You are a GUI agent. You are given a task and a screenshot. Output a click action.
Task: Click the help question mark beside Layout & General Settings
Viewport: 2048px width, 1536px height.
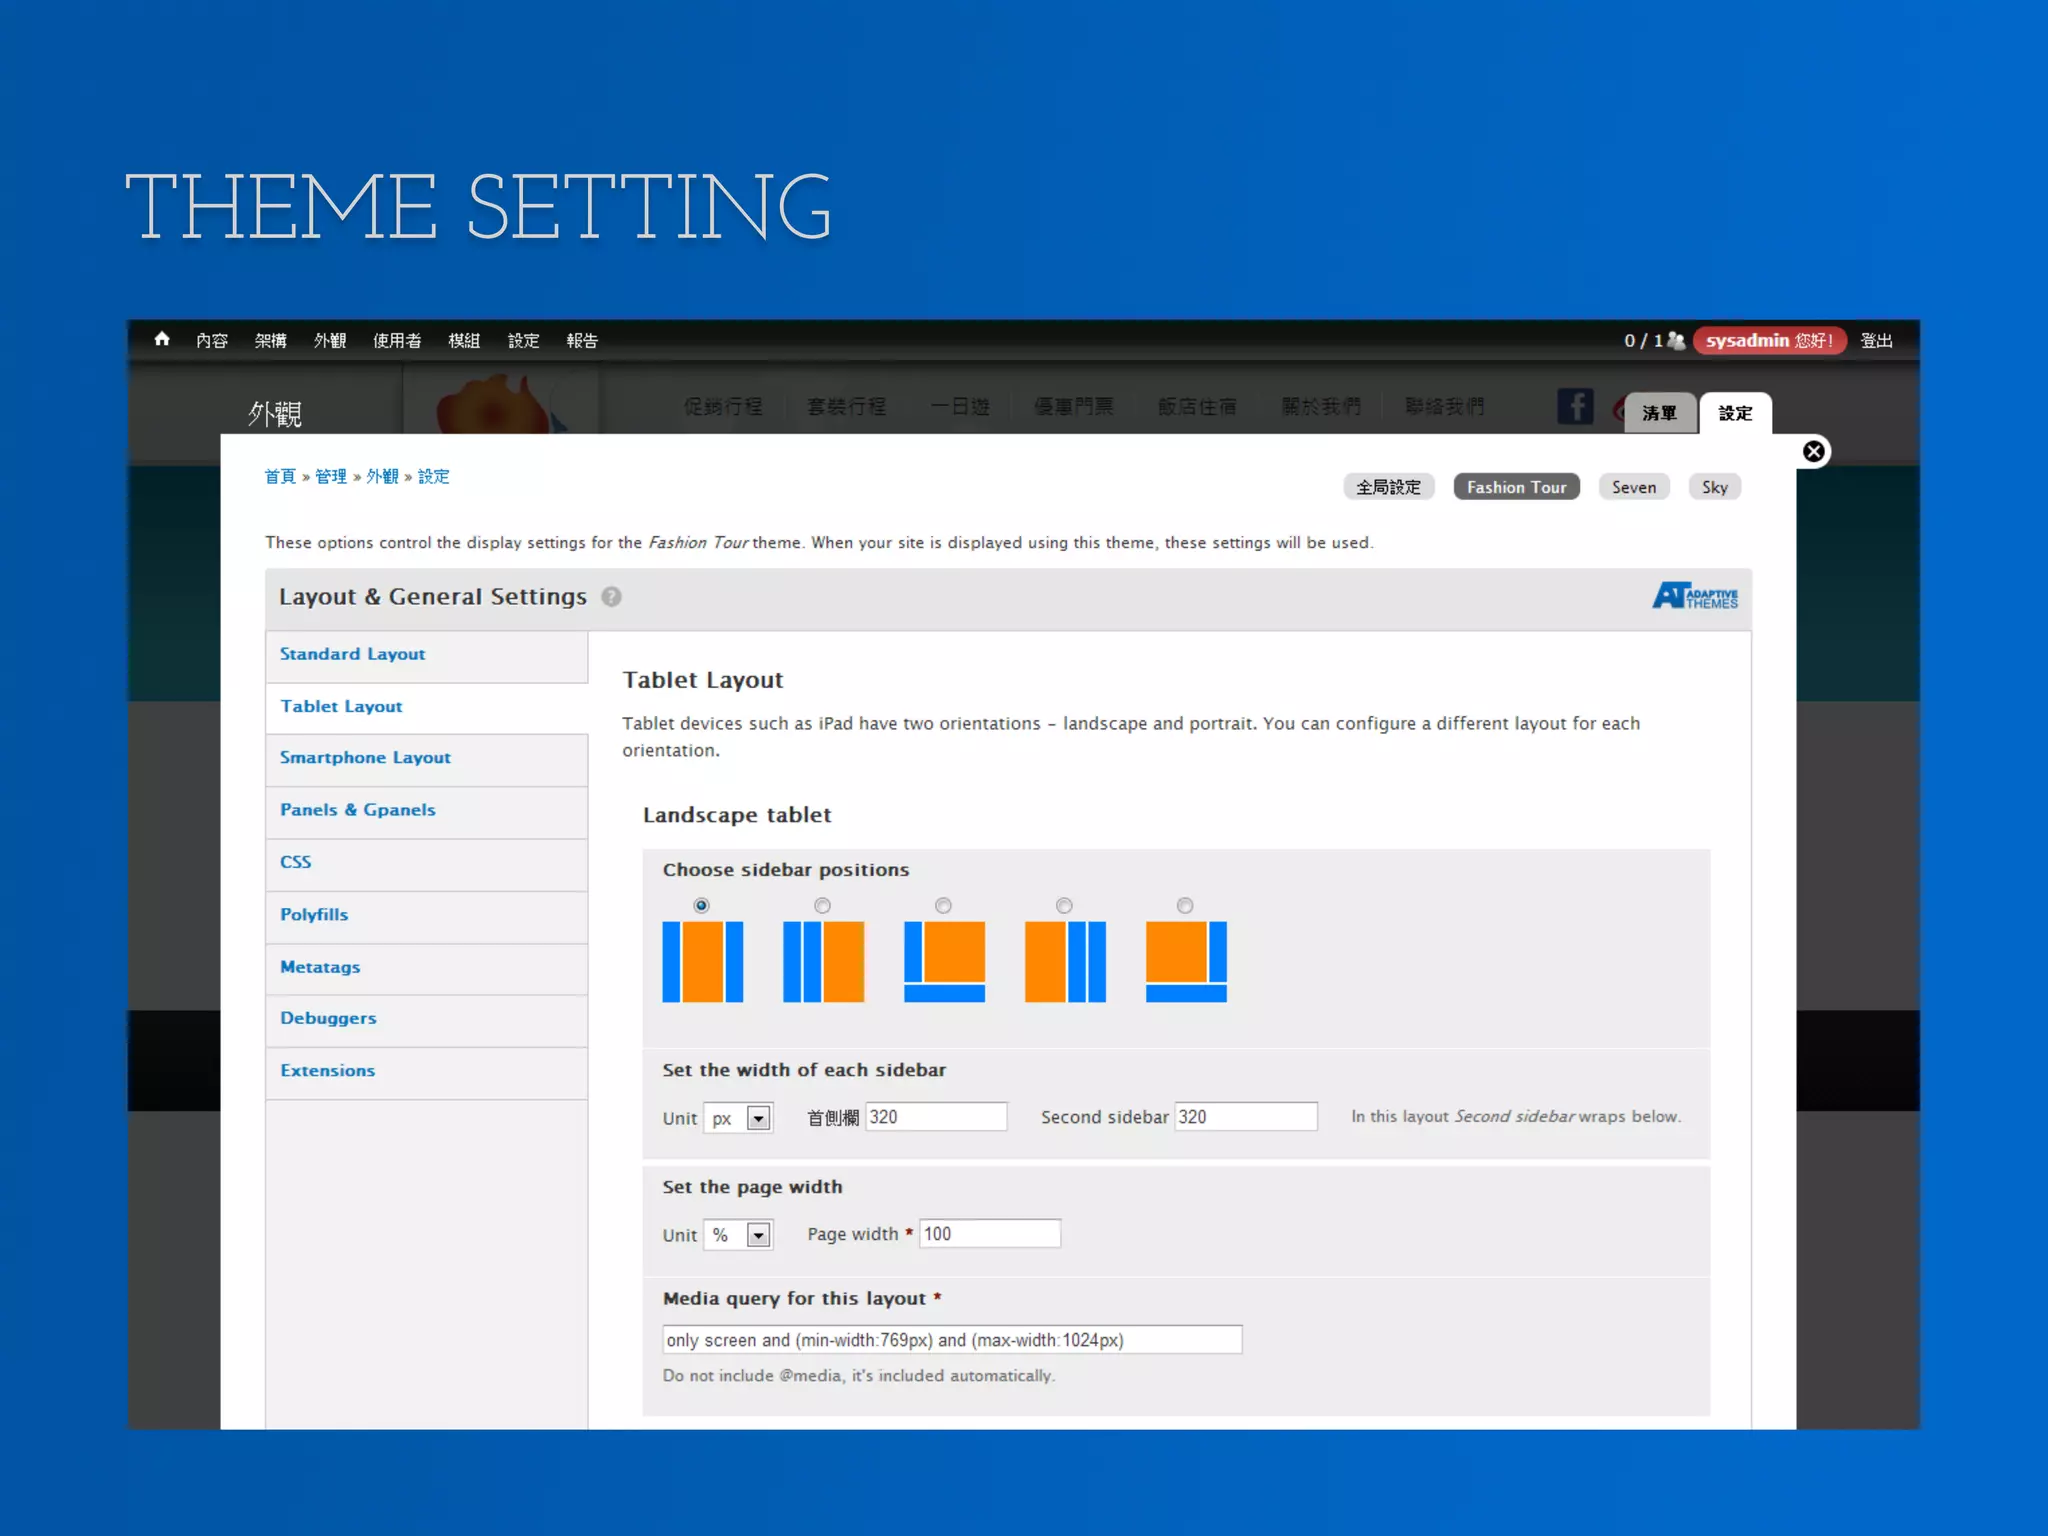(x=611, y=597)
